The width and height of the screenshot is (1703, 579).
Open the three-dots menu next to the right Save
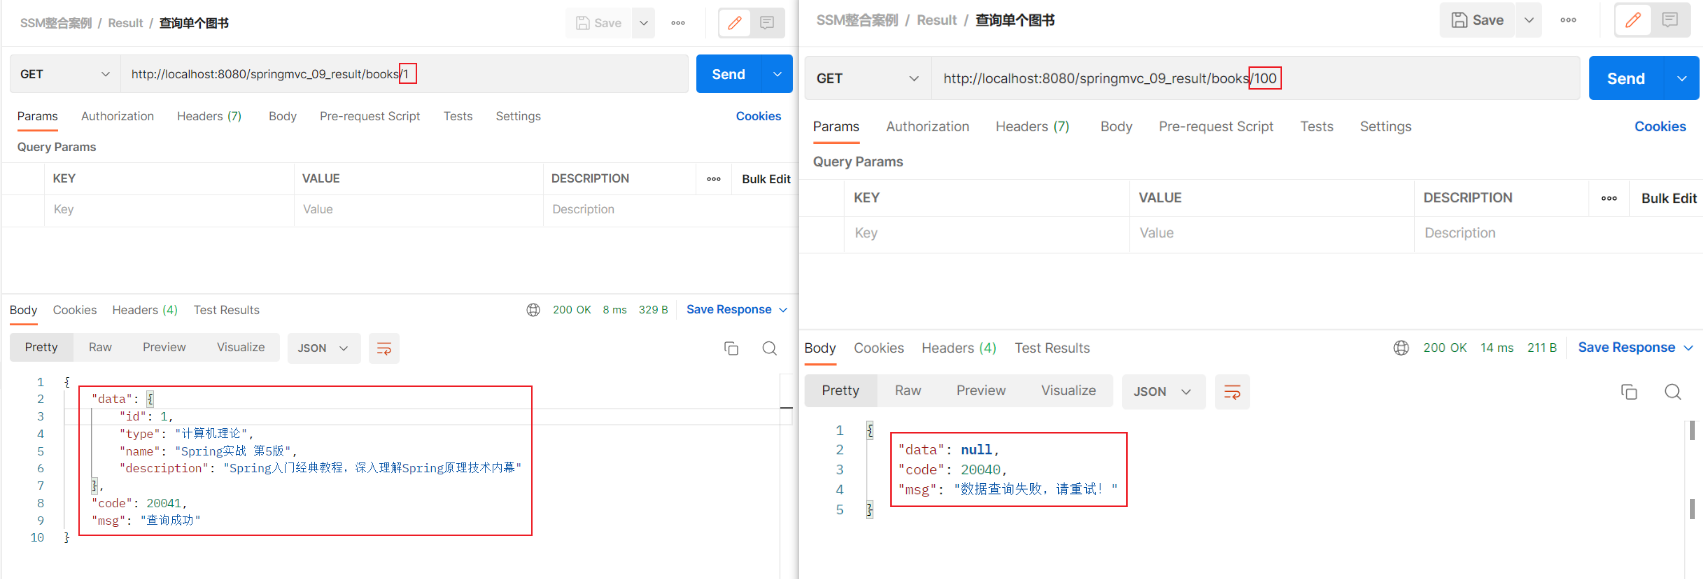[x=1568, y=20]
